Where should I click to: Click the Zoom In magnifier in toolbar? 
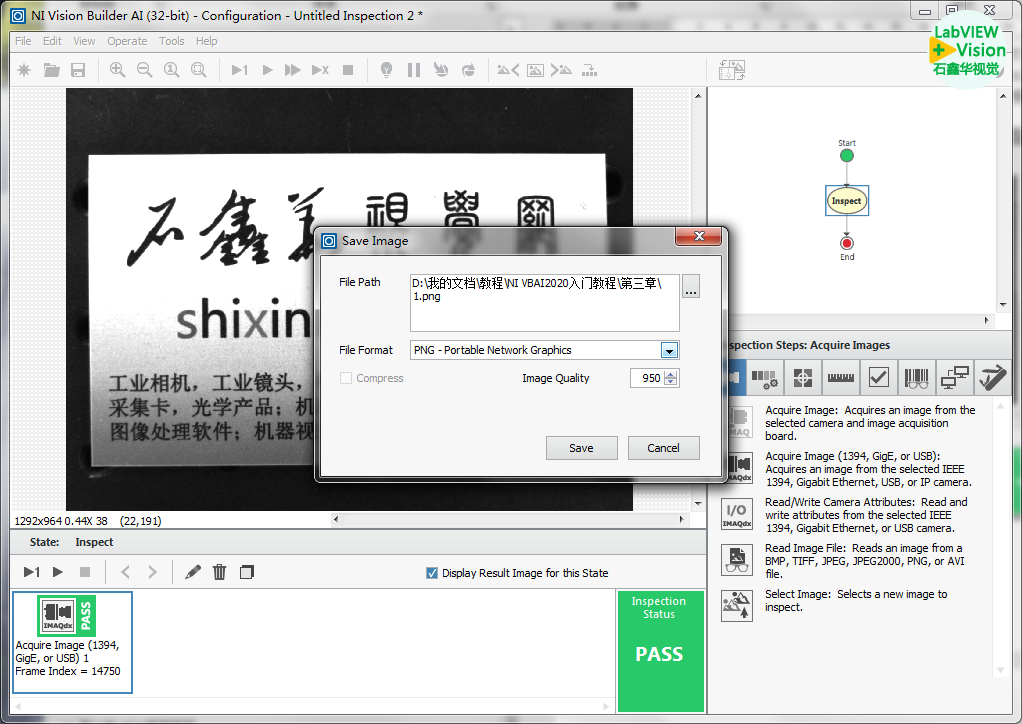[118, 70]
